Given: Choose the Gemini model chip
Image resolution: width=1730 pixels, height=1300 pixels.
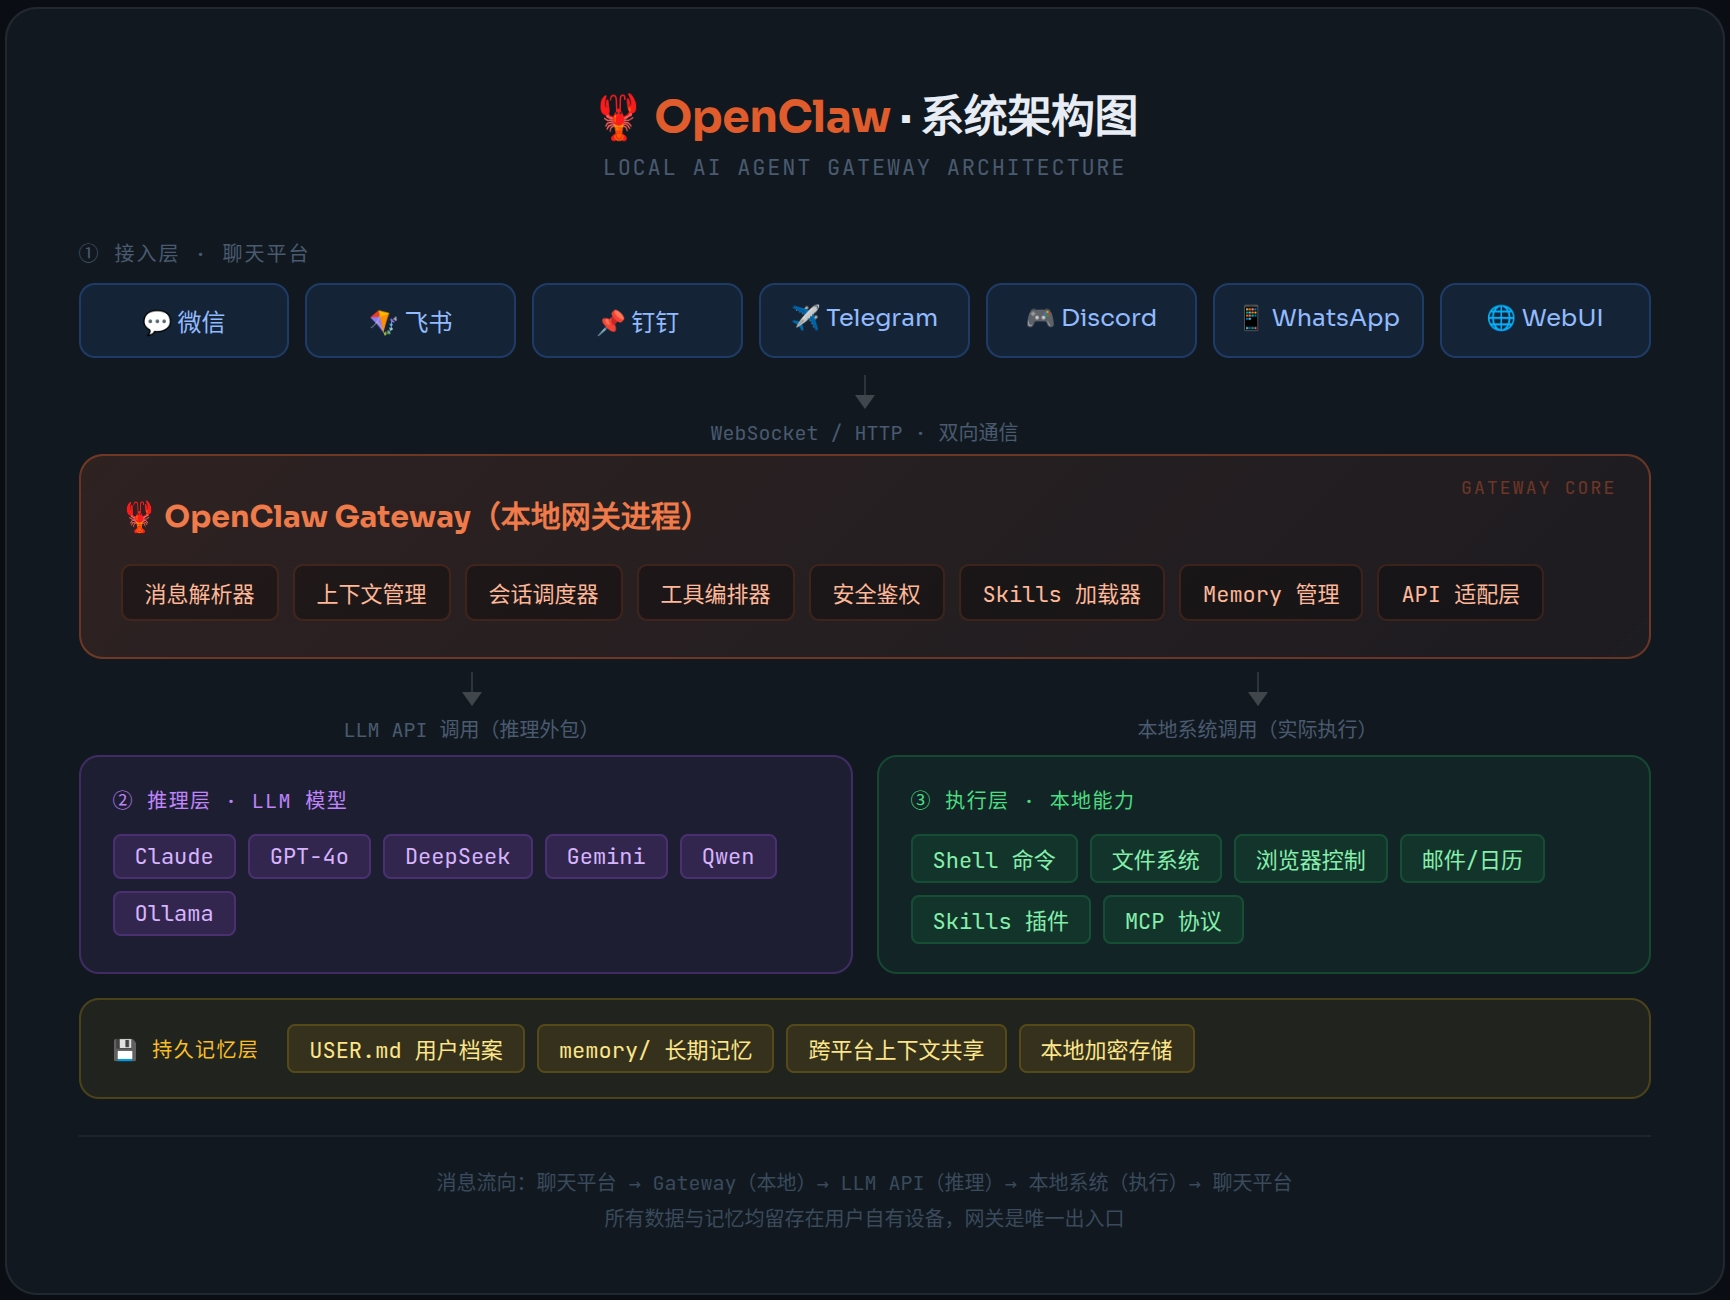Looking at the screenshot, I should tap(606, 856).
